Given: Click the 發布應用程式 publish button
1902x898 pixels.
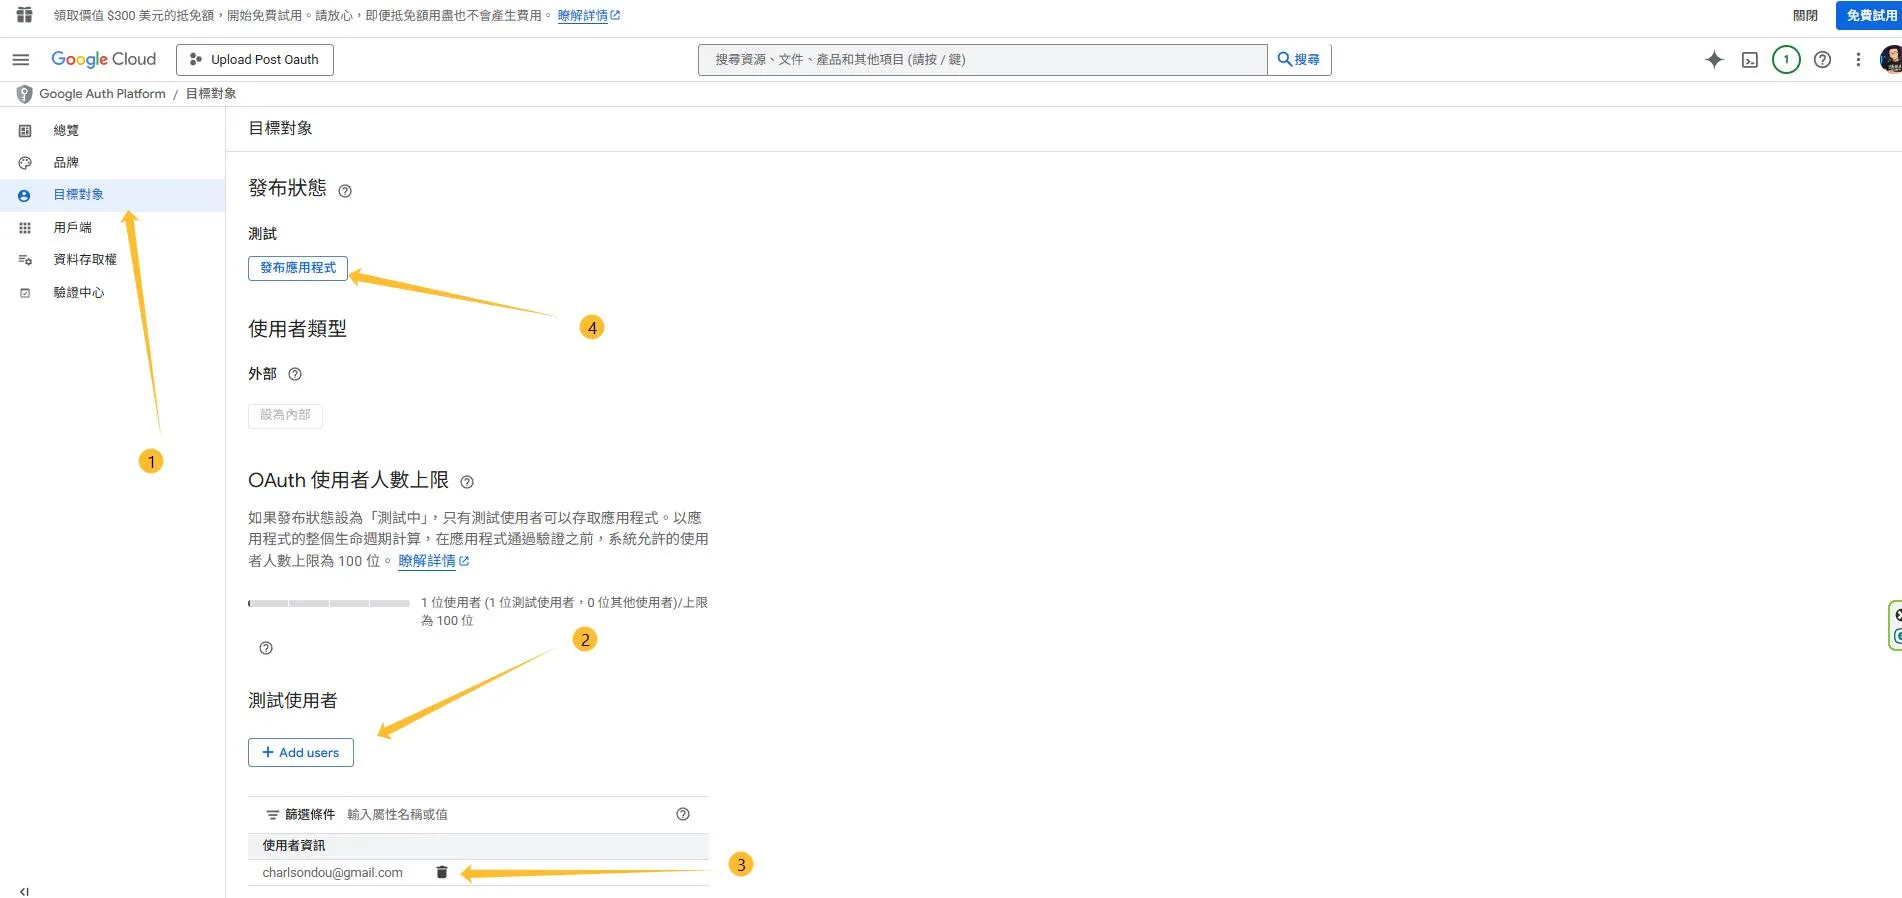Looking at the screenshot, I should (x=298, y=268).
